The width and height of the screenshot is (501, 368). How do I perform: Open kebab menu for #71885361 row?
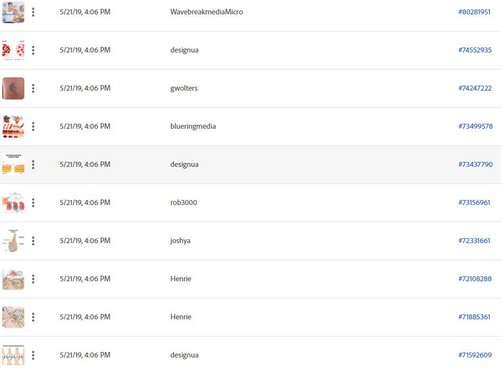click(33, 317)
